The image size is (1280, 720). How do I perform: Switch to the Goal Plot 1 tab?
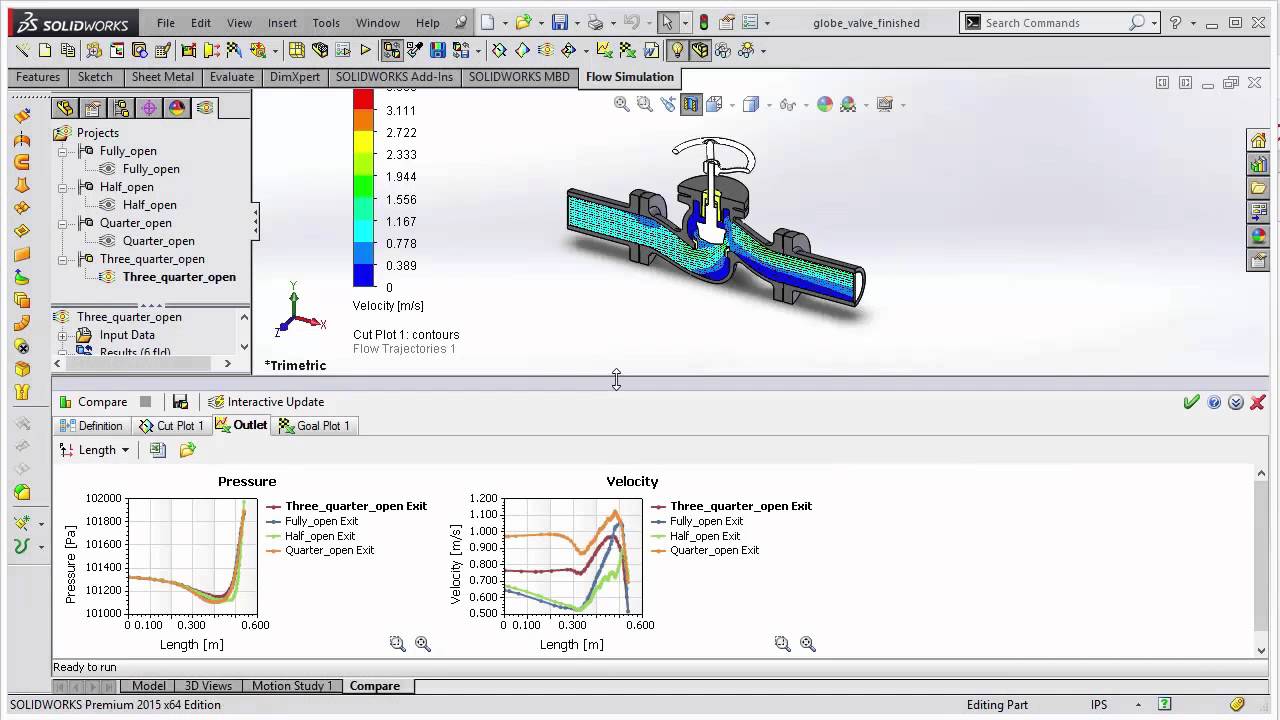pyautogui.click(x=314, y=426)
